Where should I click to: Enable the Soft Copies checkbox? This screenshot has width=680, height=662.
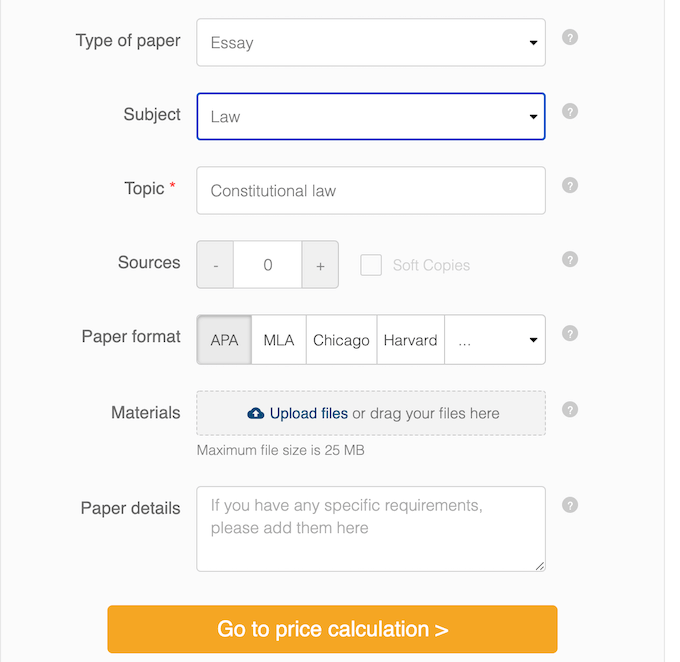coord(371,265)
